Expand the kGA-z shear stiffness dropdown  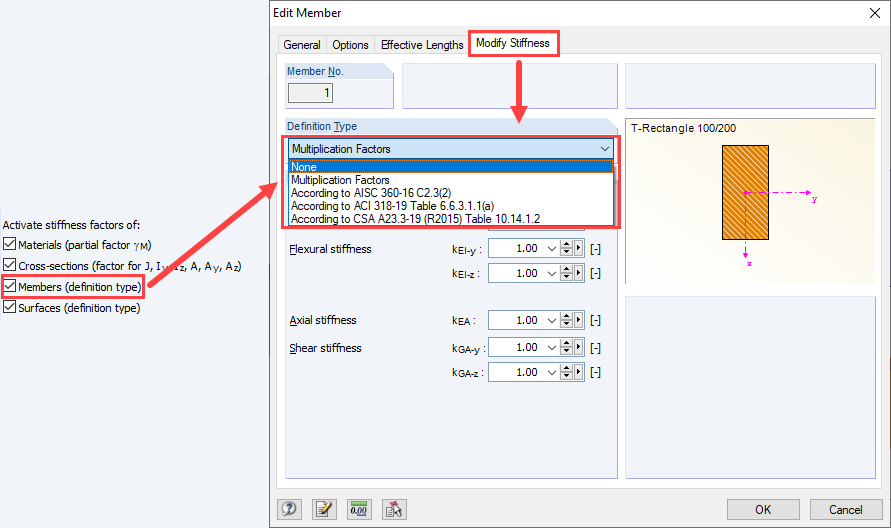tap(551, 372)
